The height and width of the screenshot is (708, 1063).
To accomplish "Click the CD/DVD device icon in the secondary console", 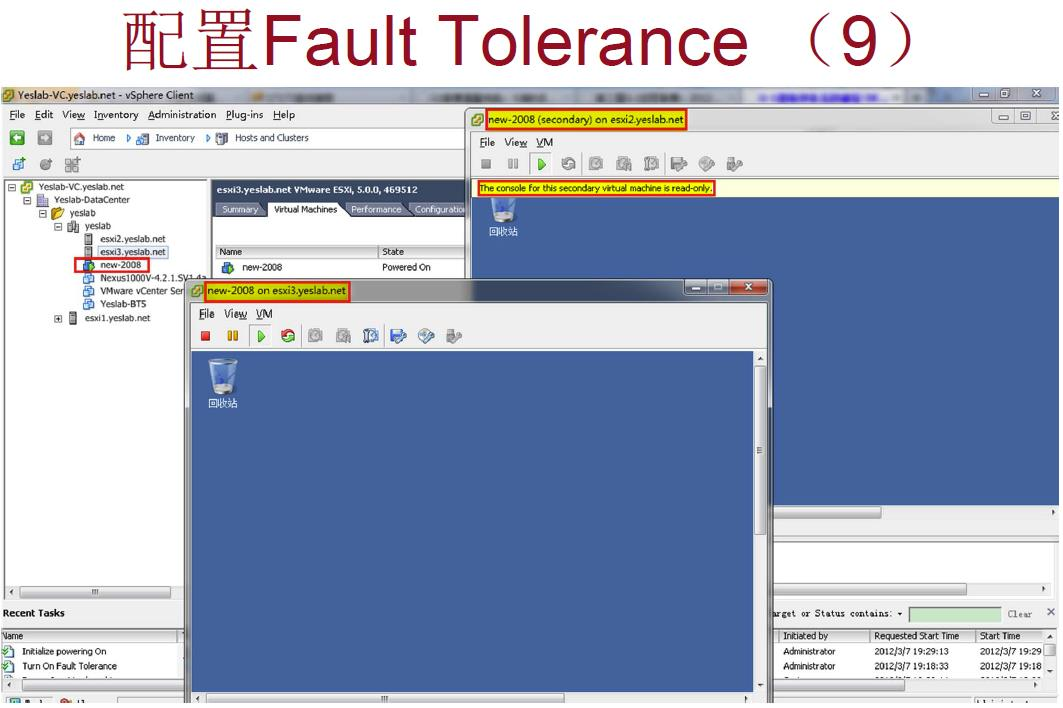I will 706,164.
